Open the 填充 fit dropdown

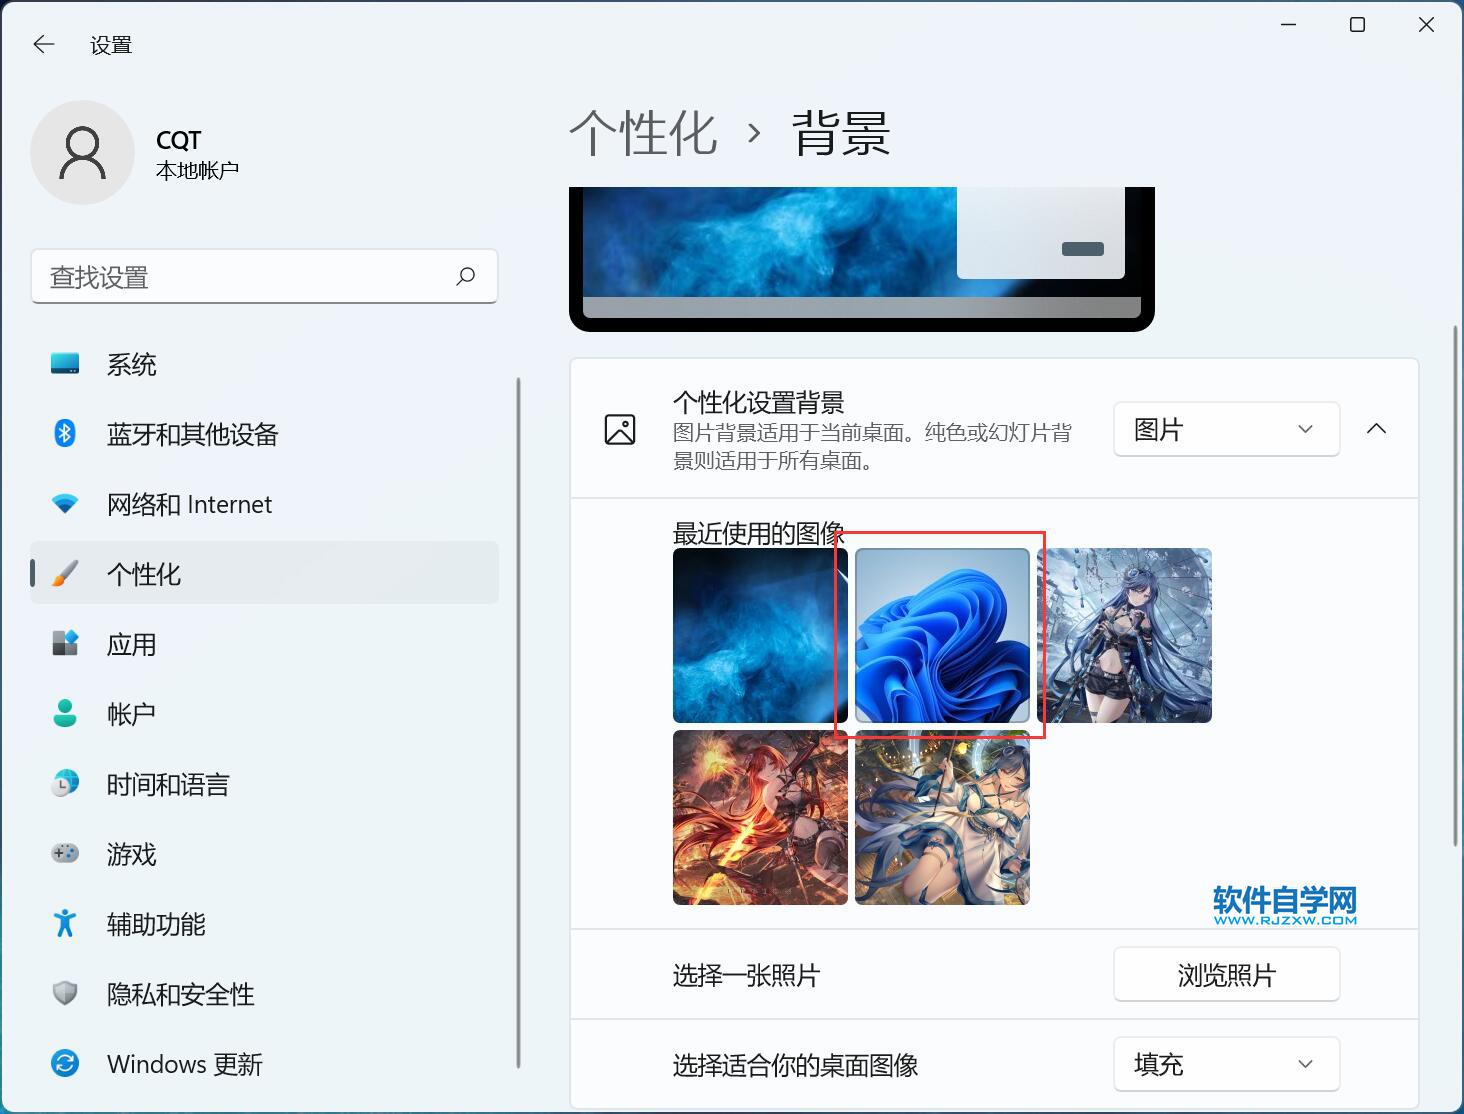[x=1225, y=1064]
